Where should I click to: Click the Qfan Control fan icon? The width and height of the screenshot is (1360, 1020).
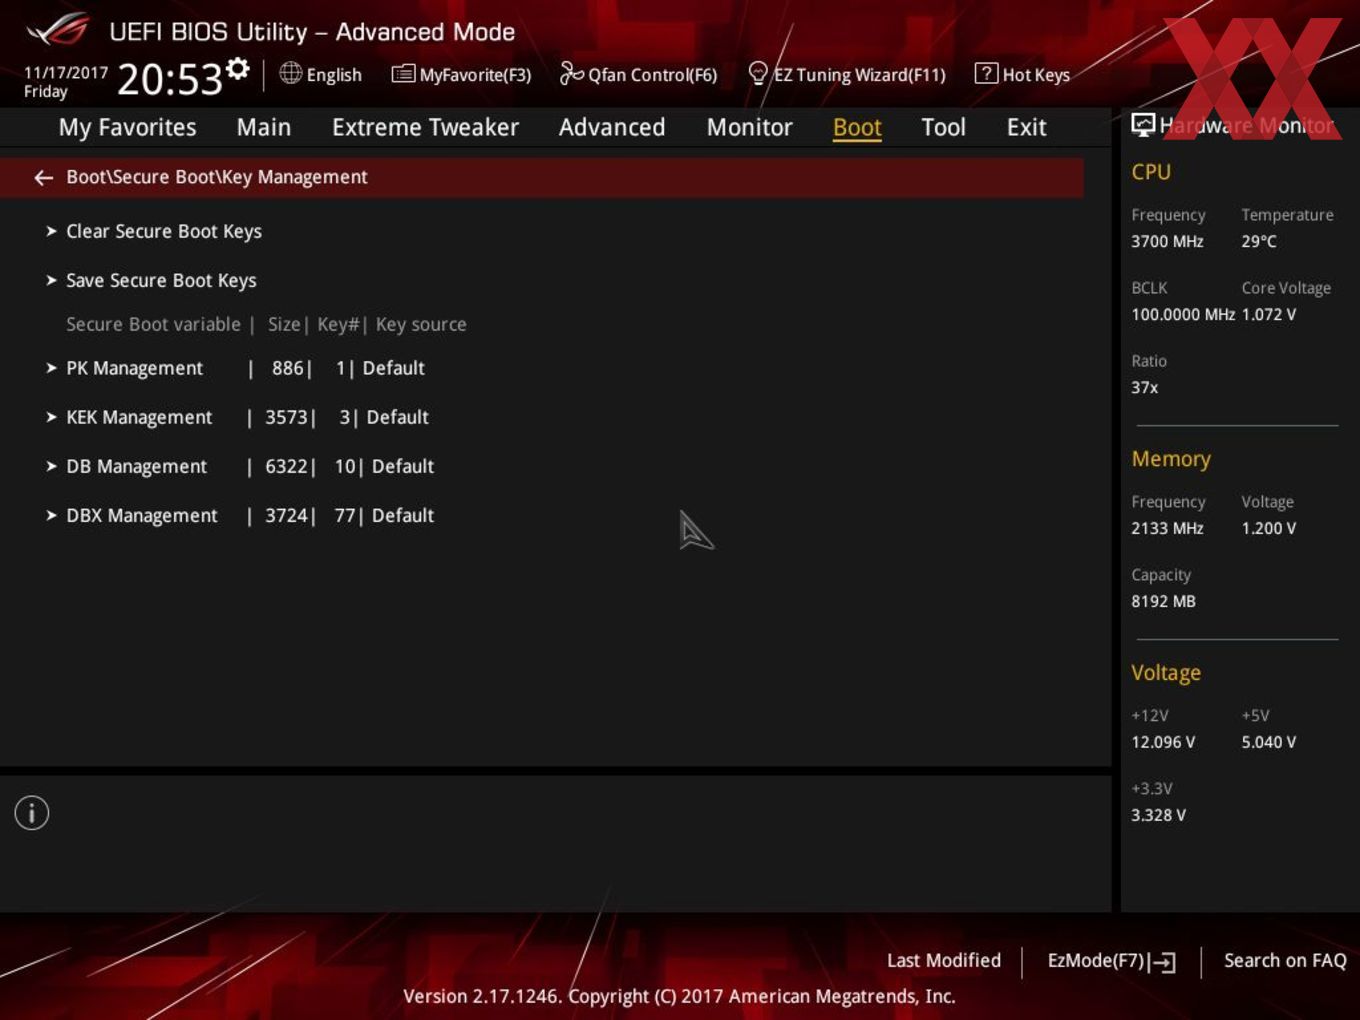(x=571, y=73)
